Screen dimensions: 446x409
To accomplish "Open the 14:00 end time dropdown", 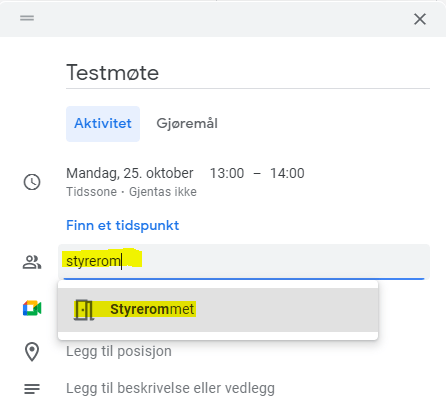I will point(287,173).
